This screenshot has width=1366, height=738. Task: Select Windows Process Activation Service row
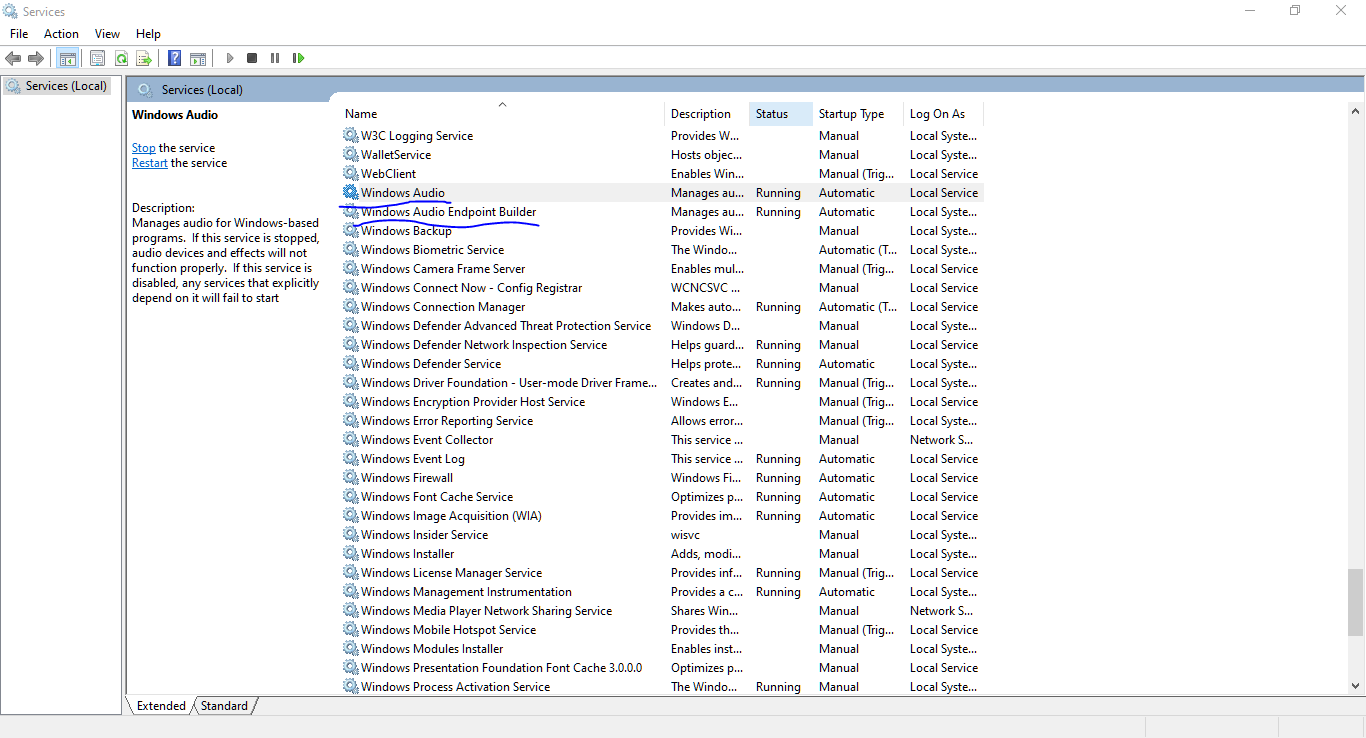tap(662, 687)
